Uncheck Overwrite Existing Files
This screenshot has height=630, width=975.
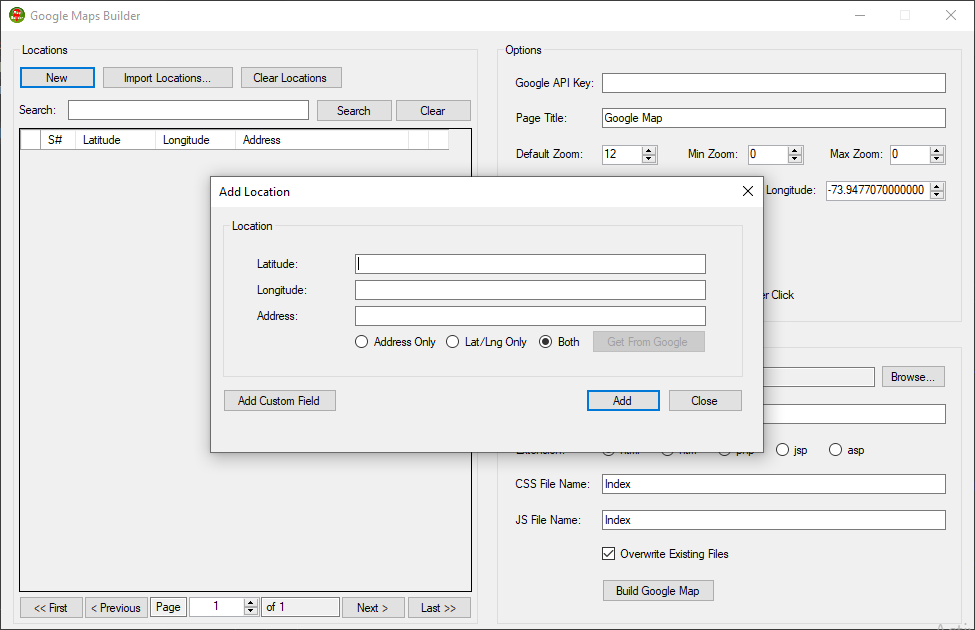coord(608,553)
